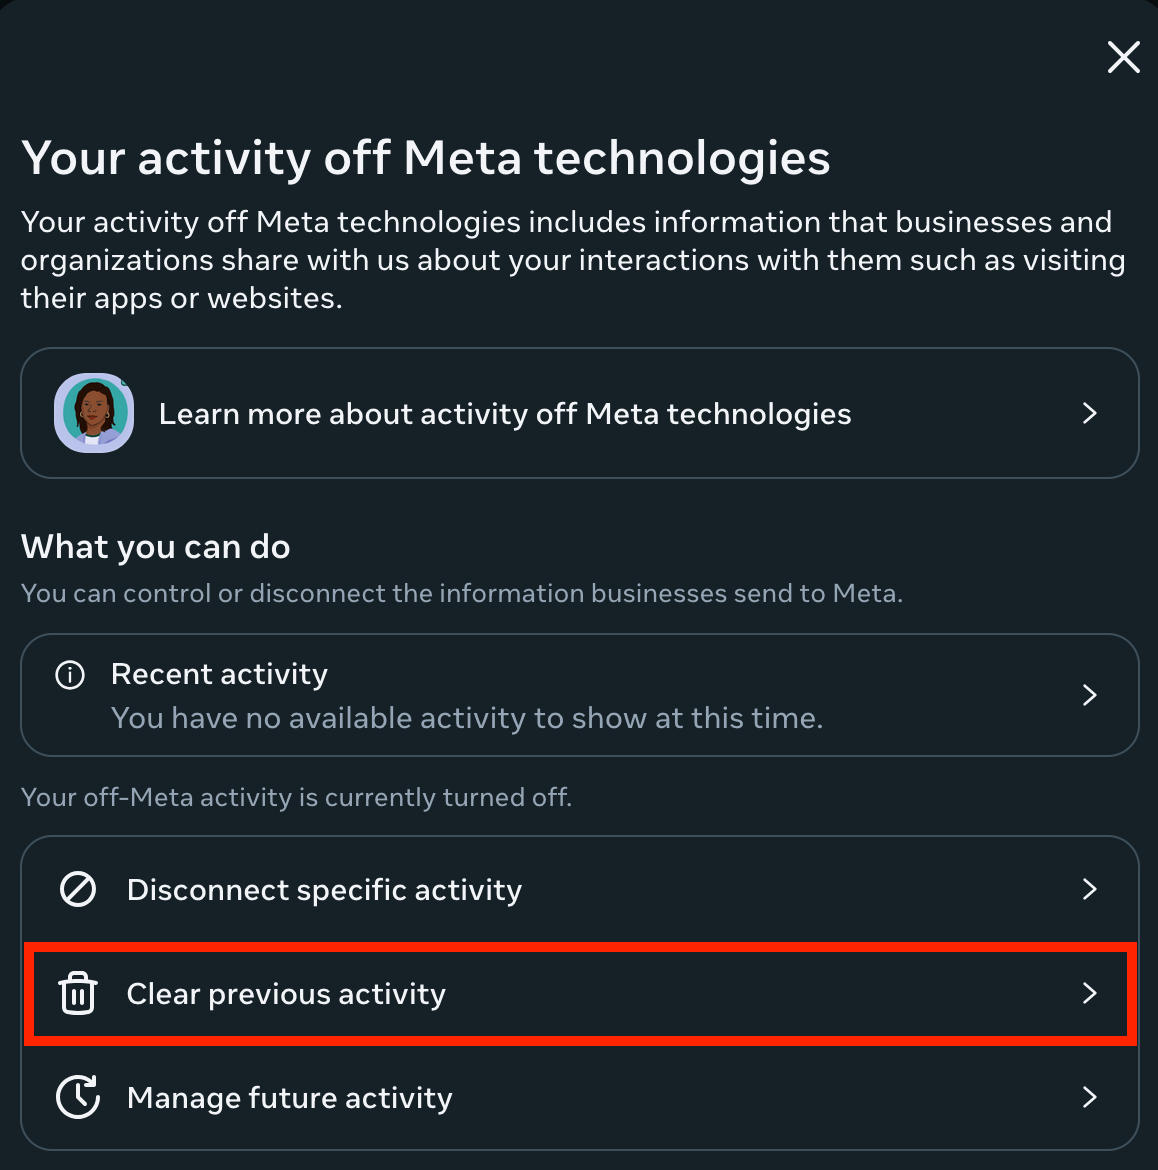This screenshot has height=1170, width=1158.
Task: Click the Disconnect circle-slash icon
Action: 78,889
